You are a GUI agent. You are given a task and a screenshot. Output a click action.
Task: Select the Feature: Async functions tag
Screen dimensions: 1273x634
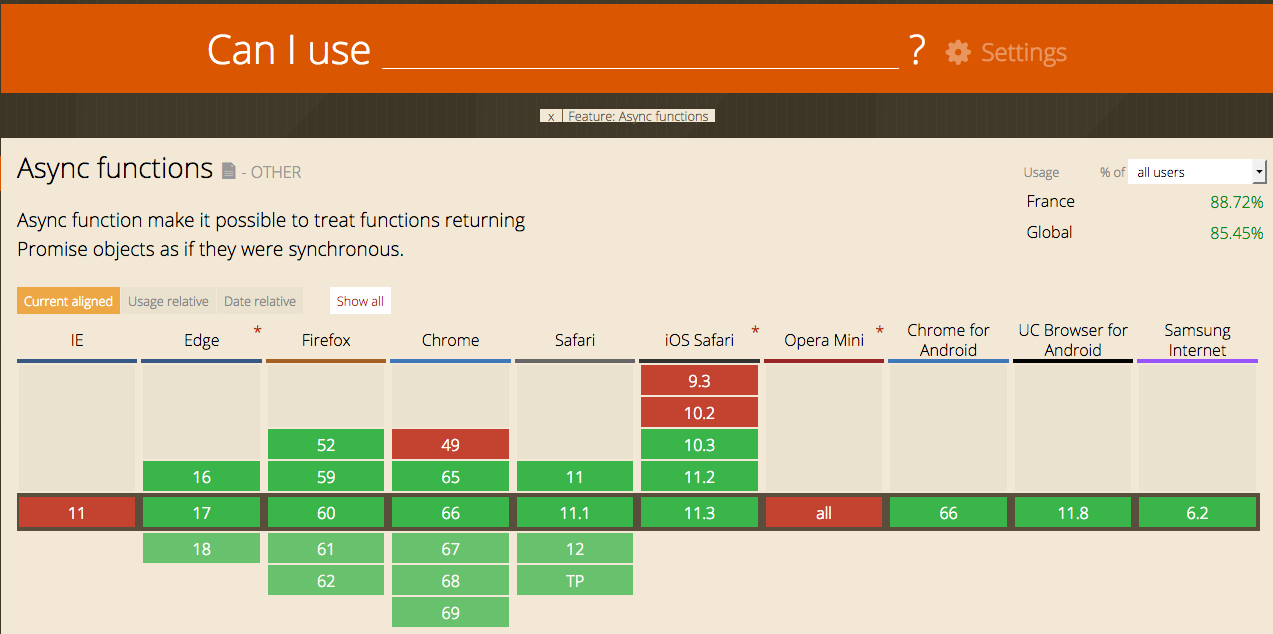pos(639,116)
